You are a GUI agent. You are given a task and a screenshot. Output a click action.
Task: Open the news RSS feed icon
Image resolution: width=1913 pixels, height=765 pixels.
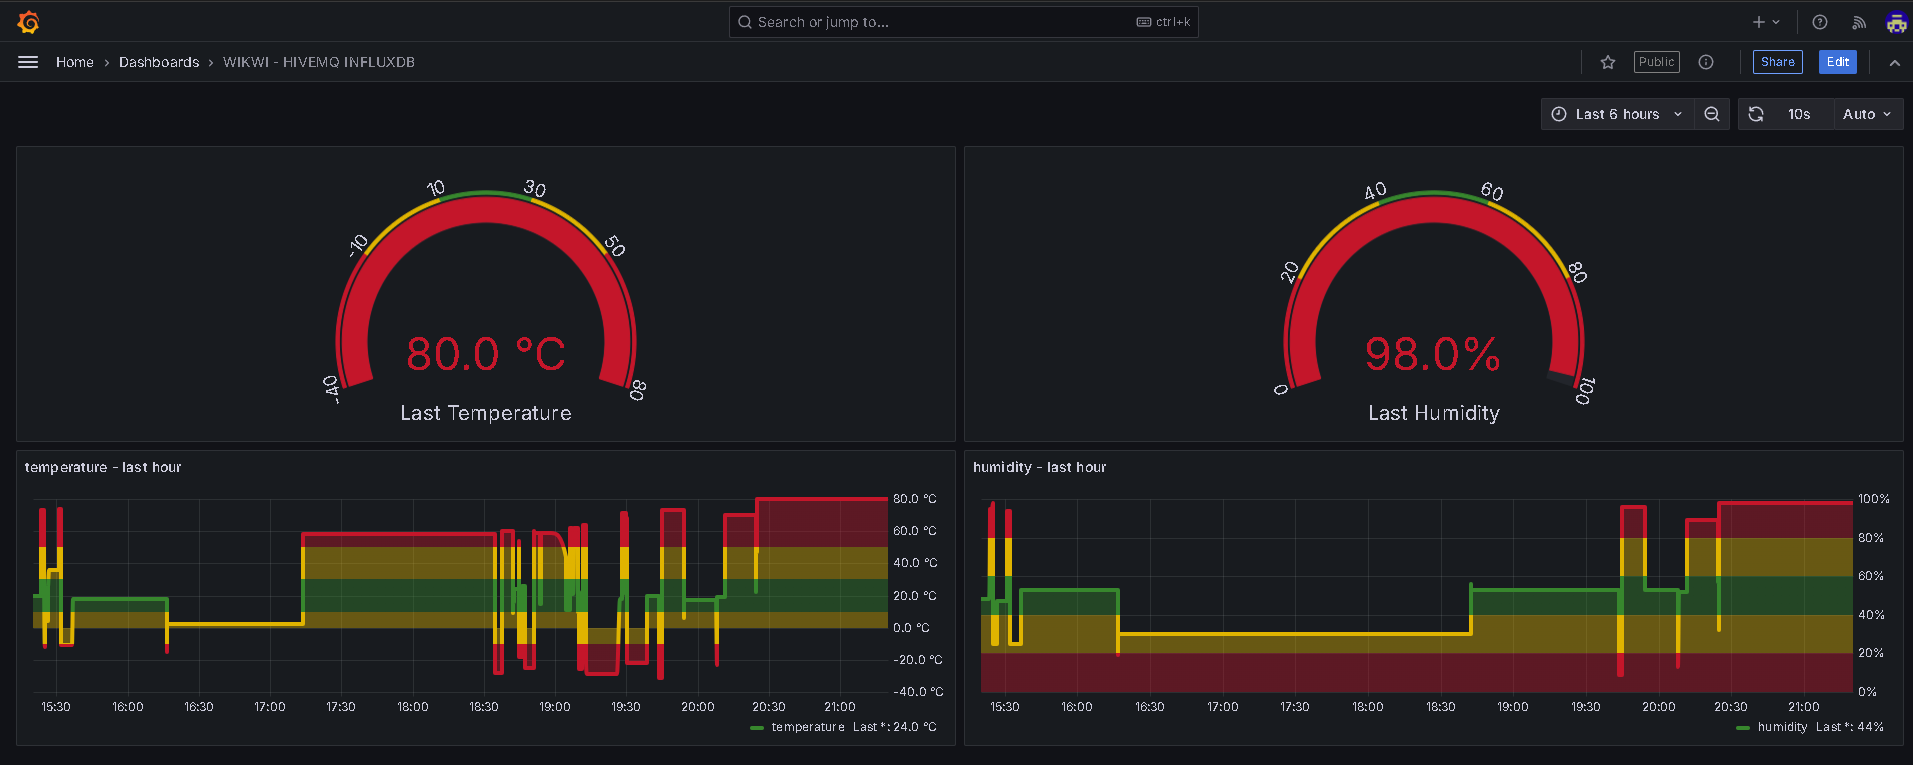pos(1859,22)
